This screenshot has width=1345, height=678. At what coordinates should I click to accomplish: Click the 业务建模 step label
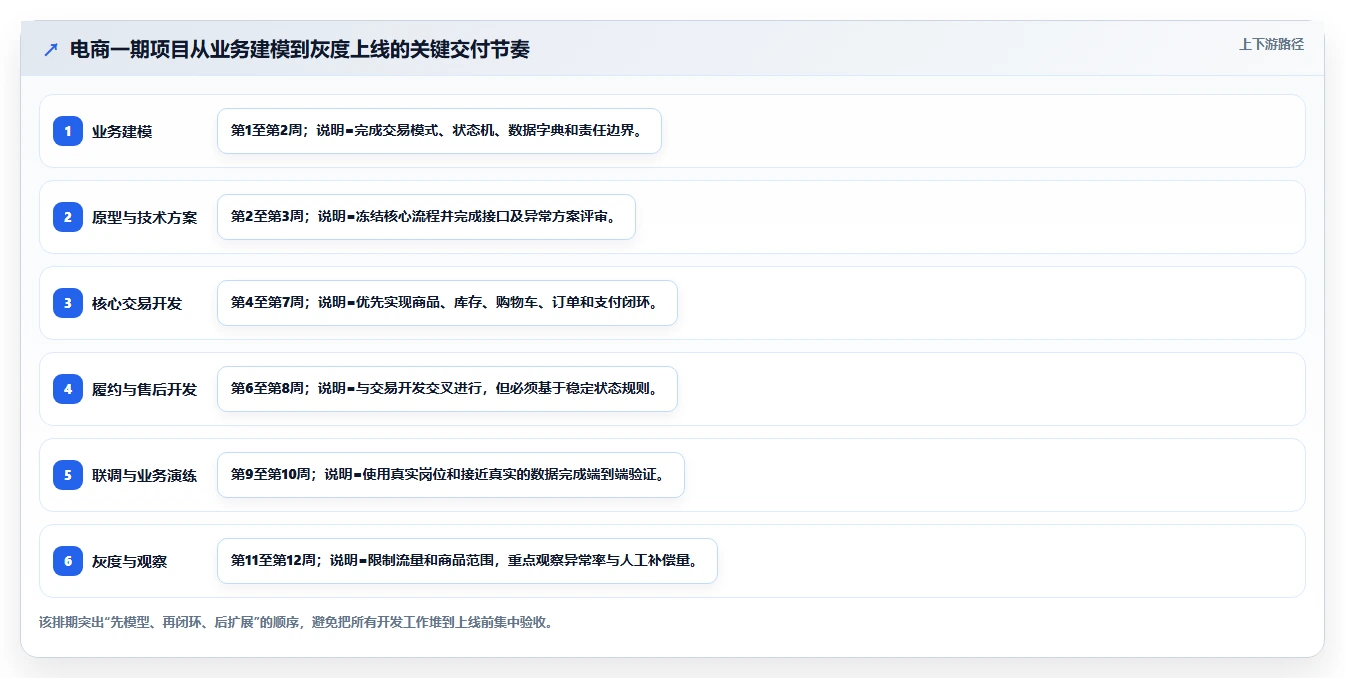(x=122, y=131)
